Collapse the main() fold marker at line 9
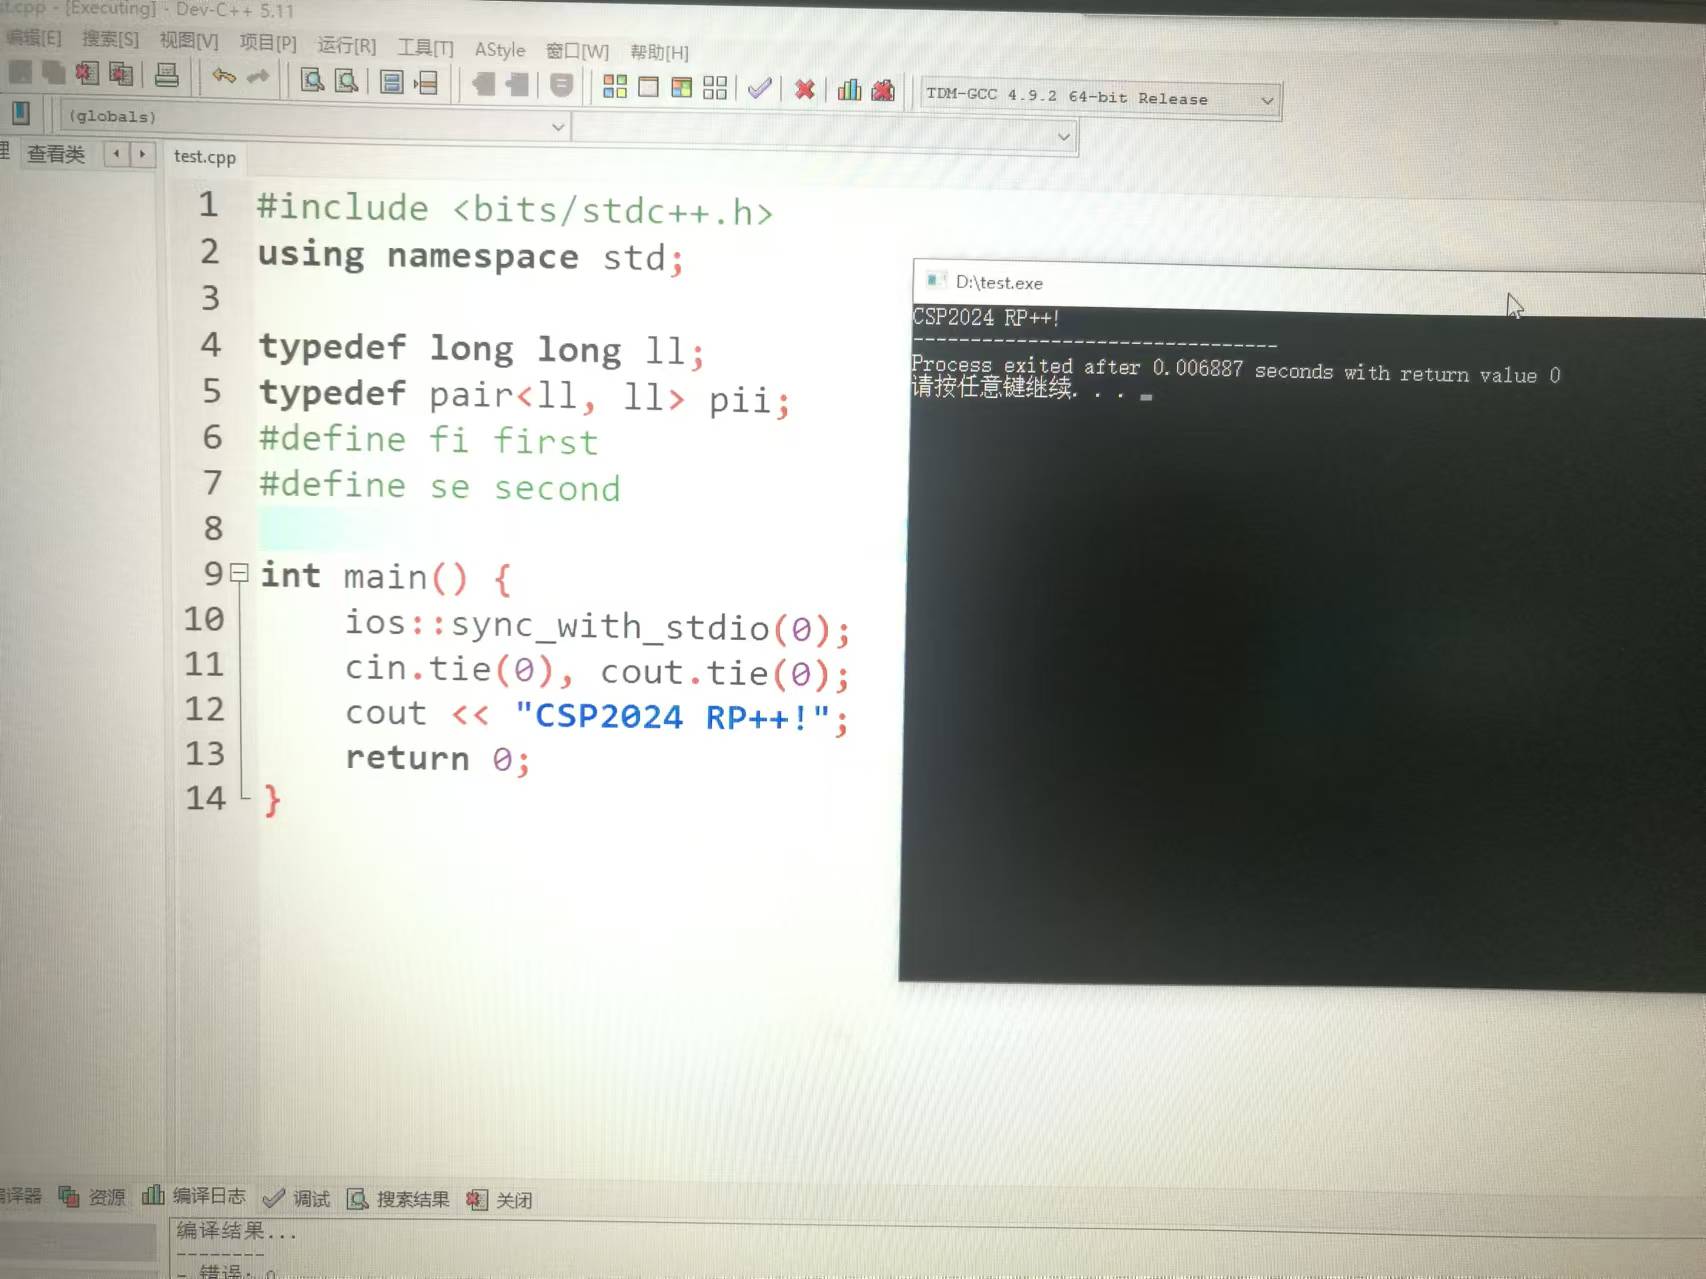1706x1279 pixels. point(239,573)
